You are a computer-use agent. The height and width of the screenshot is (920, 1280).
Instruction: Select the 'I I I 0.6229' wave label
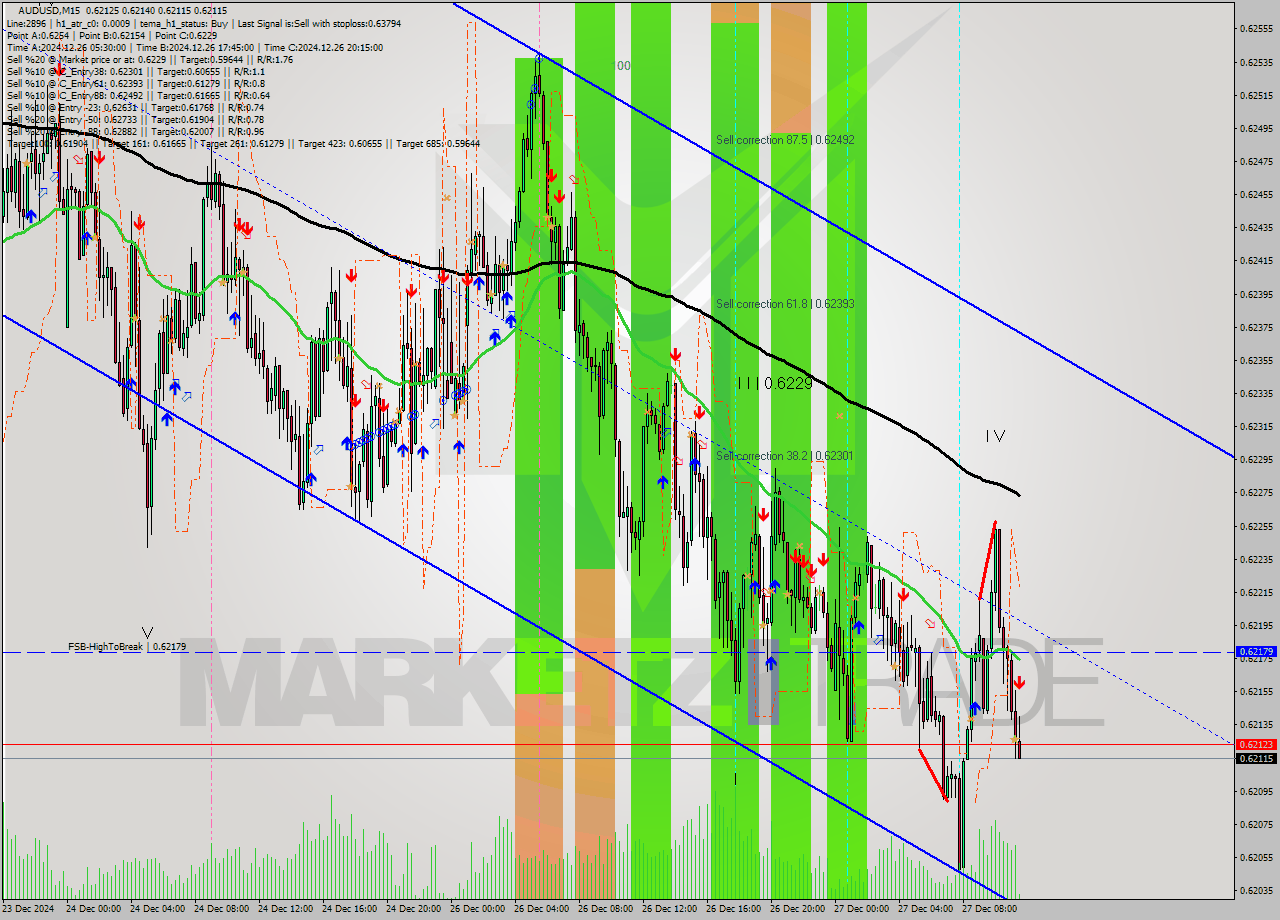(x=775, y=383)
